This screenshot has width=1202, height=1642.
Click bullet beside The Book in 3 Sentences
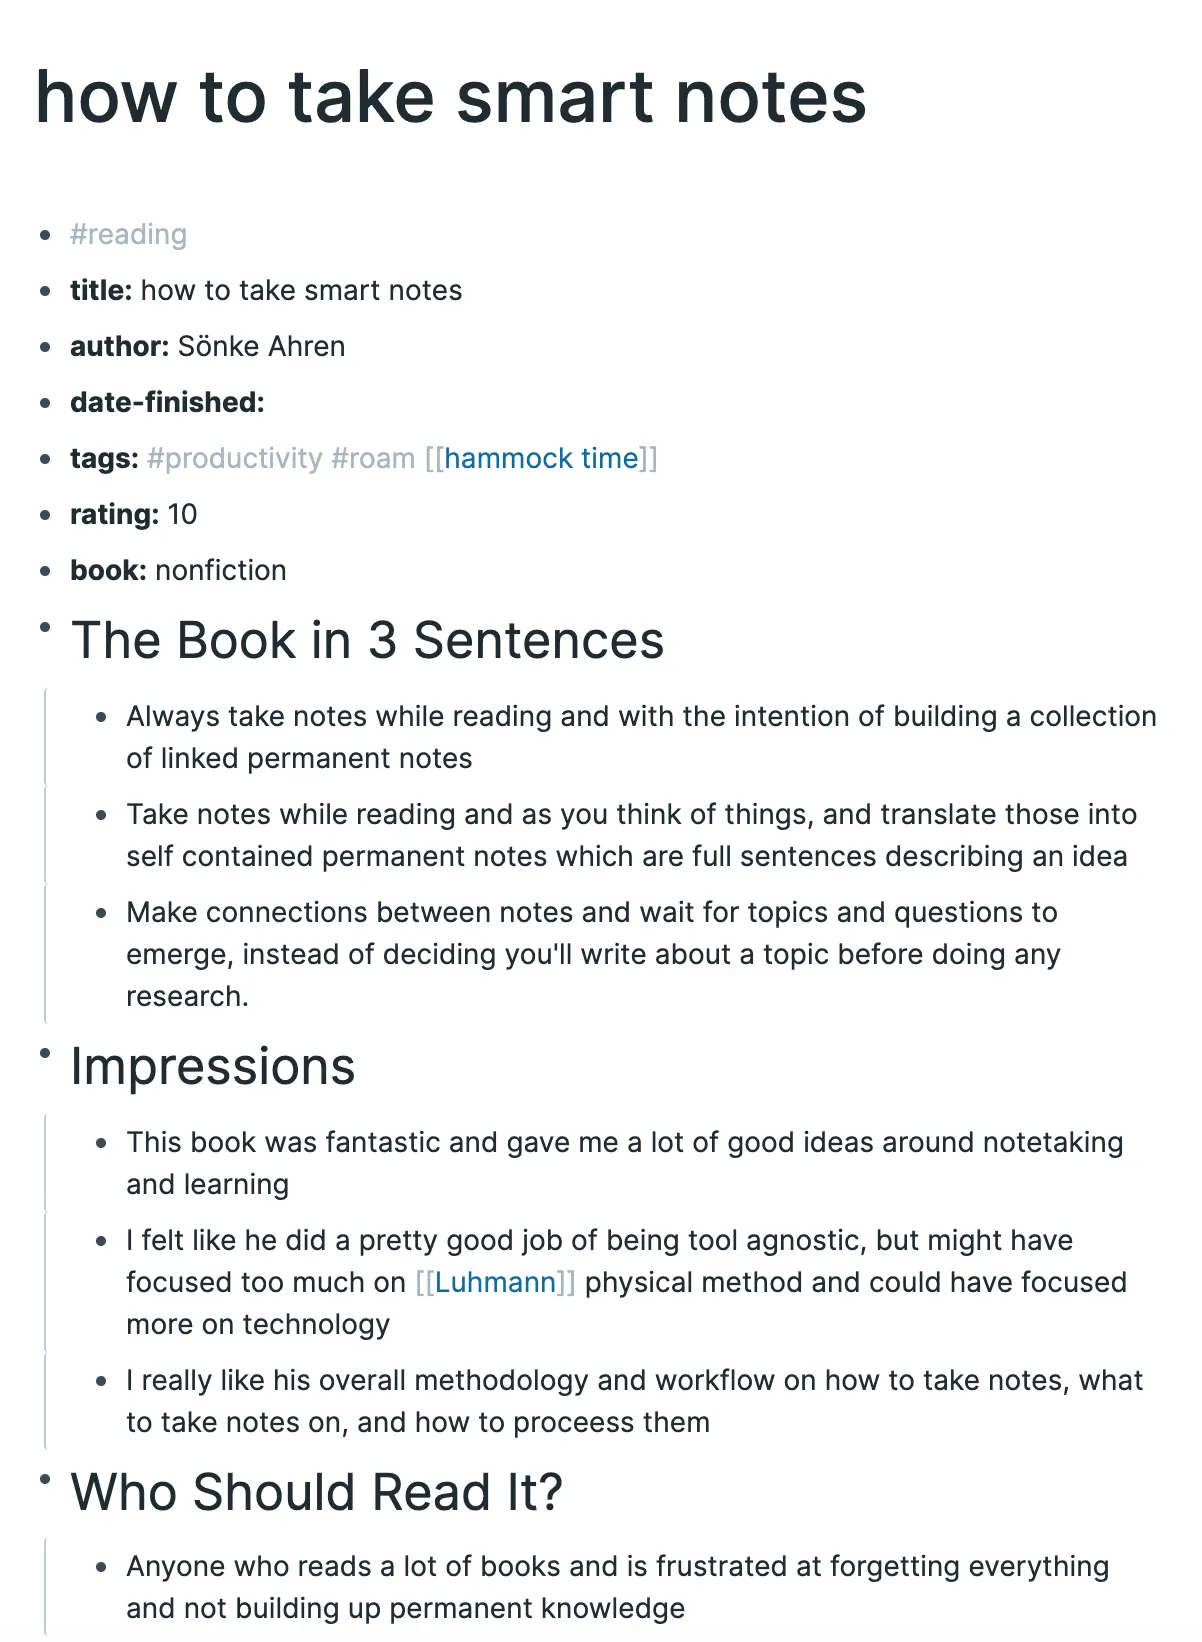pyautogui.click(x=45, y=627)
